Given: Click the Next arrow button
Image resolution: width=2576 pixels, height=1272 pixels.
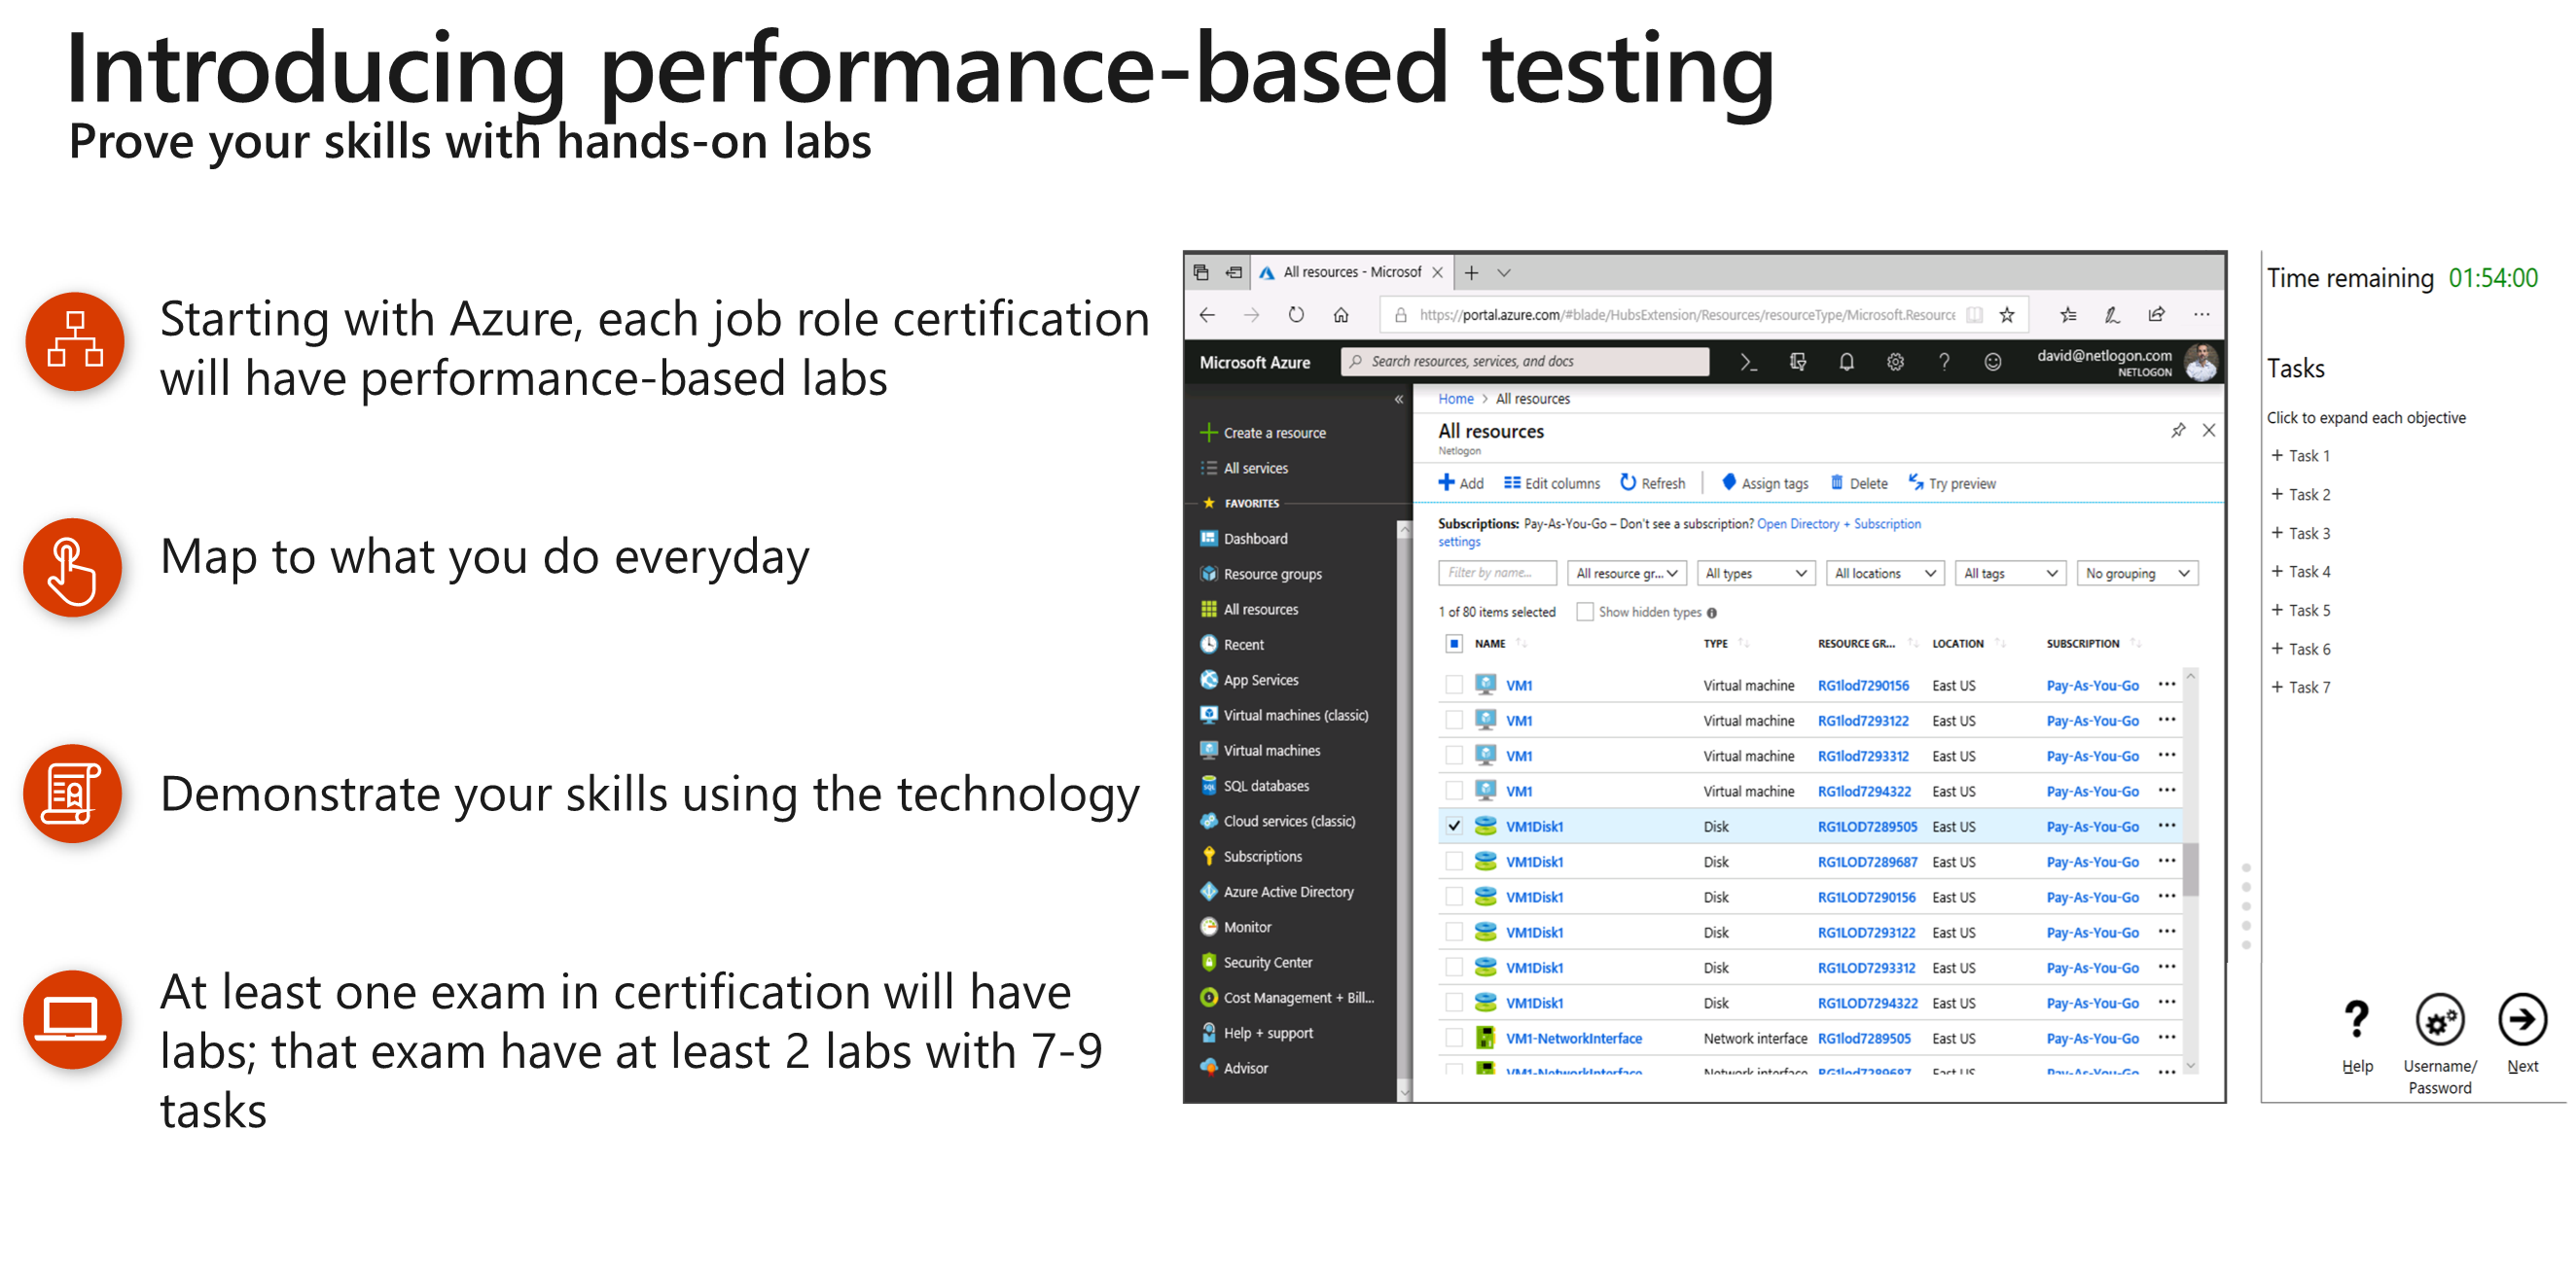Looking at the screenshot, I should coord(2522,1020).
